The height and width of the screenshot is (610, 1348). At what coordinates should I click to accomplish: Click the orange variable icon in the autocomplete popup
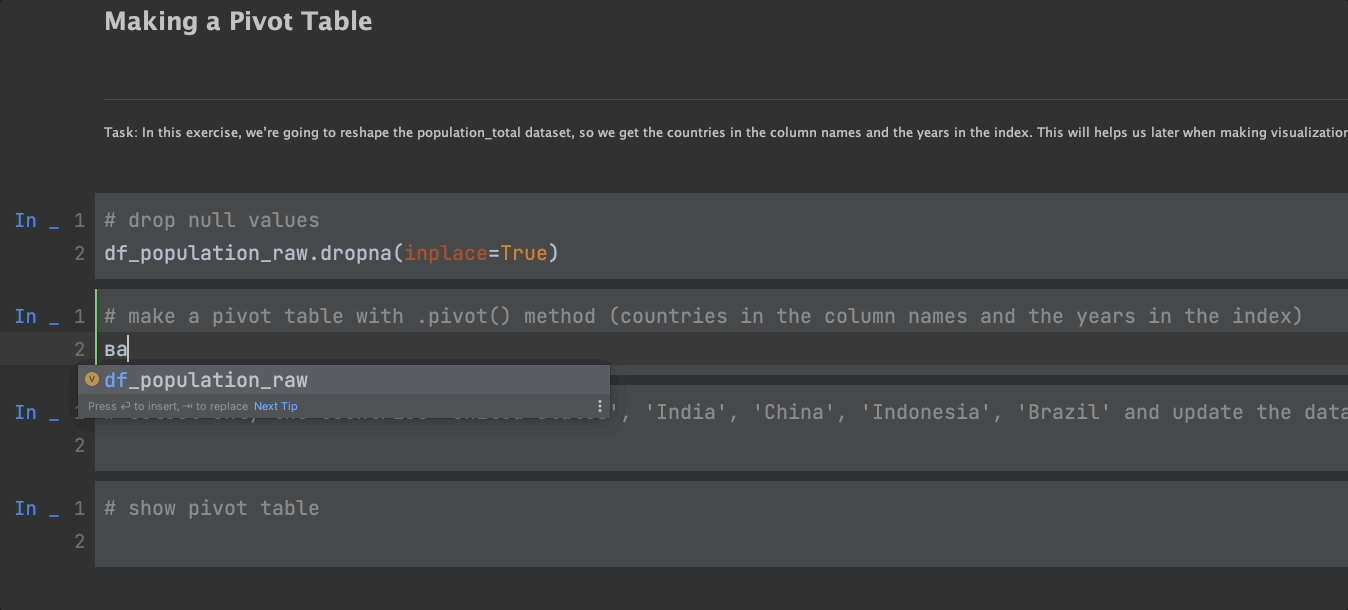tap(92, 380)
